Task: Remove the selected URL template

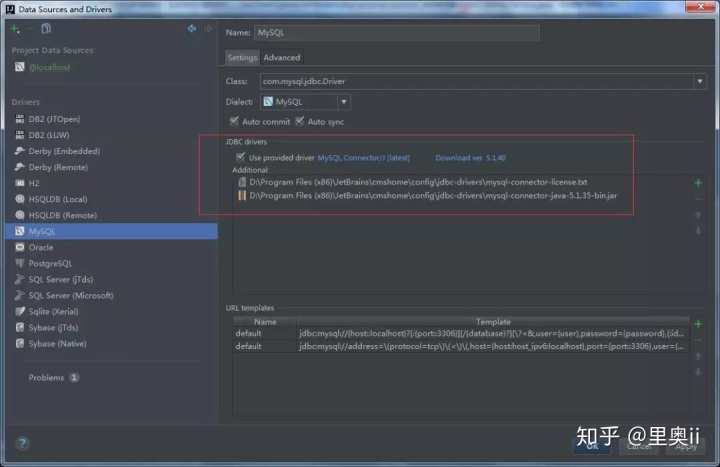Action: pyautogui.click(x=698, y=340)
